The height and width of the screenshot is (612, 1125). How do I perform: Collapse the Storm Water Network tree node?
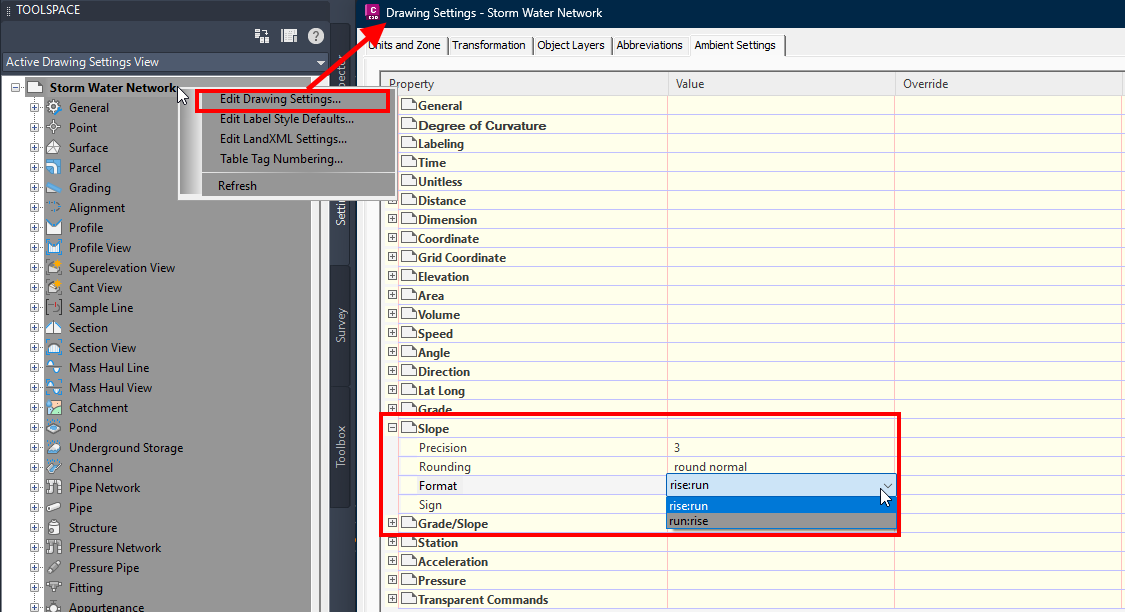(x=15, y=88)
